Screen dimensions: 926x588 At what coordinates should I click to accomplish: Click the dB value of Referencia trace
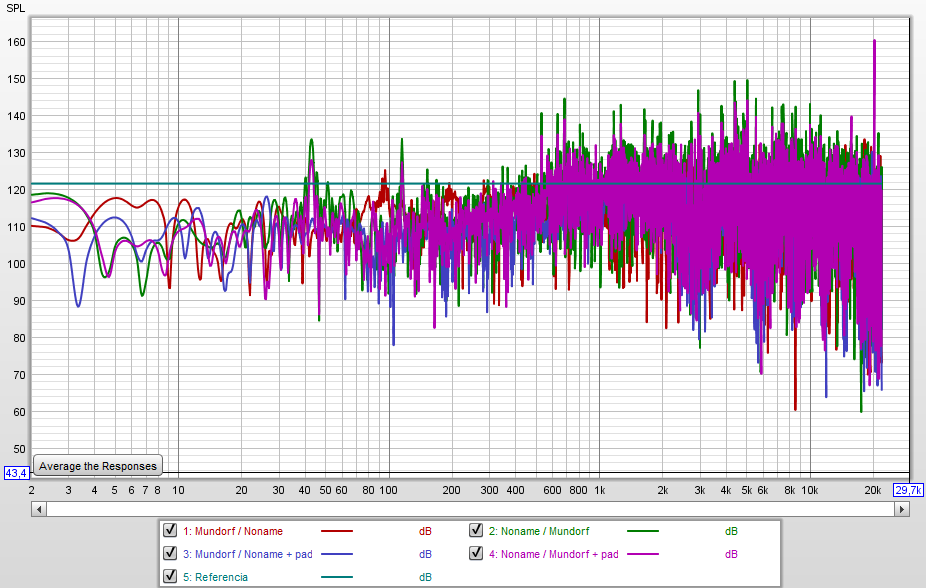tap(425, 577)
